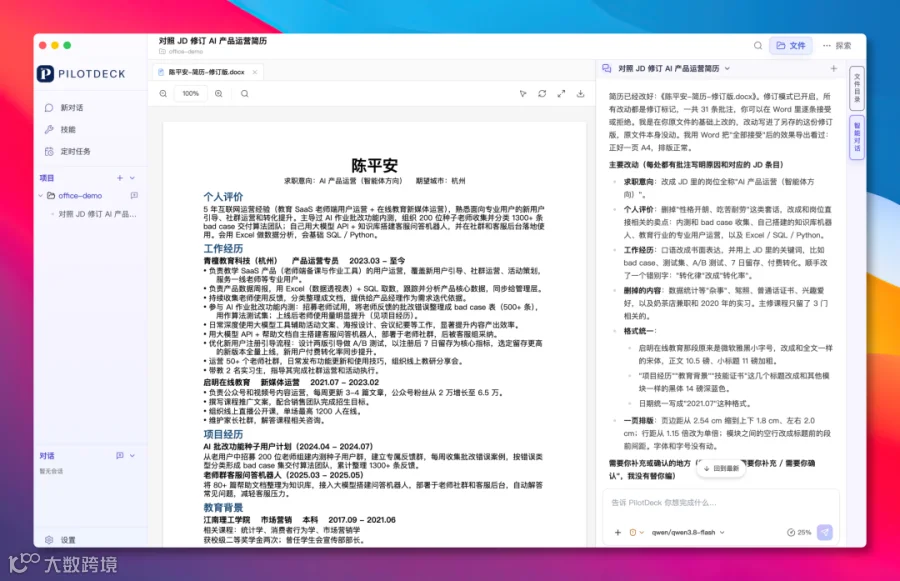900x581 pixels.
Task: Toggle the 文件 panel button
Action: click(791, 45)
